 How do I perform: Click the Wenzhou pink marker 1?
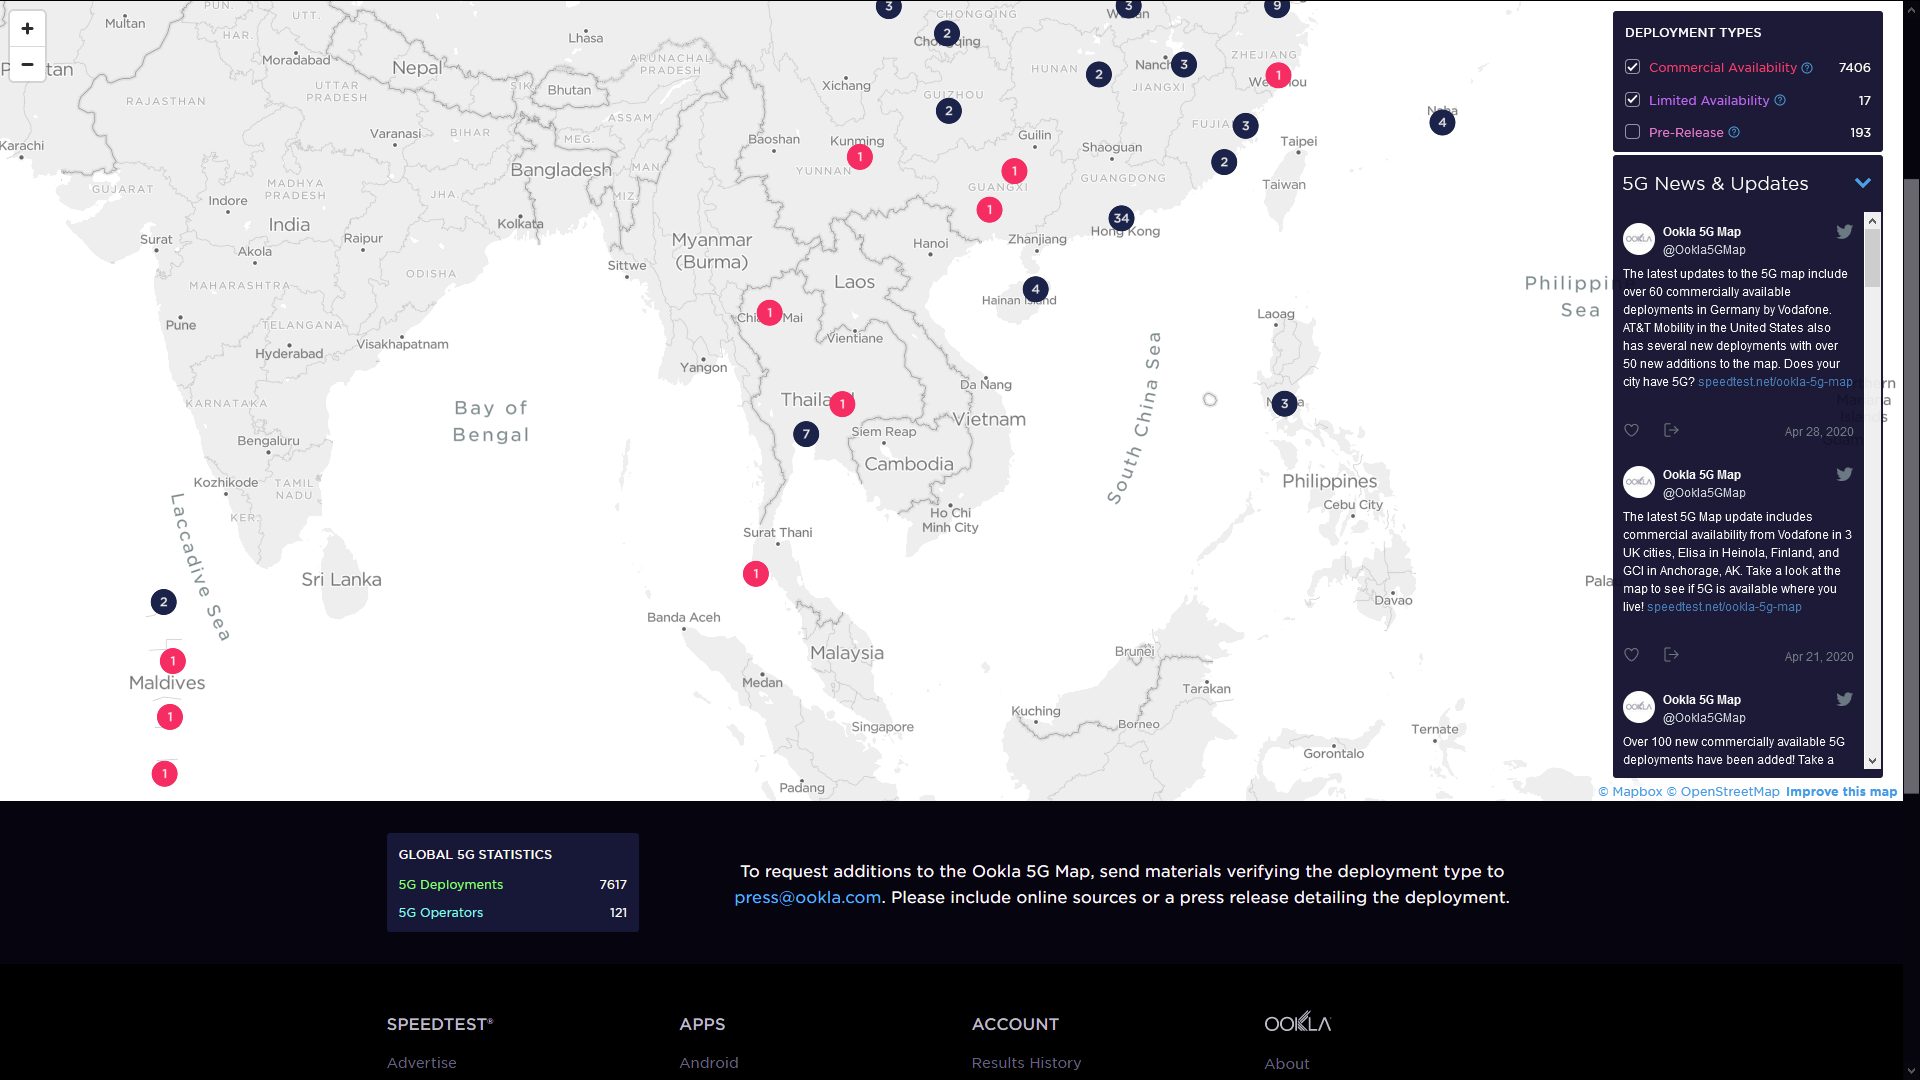point(1278,75)
